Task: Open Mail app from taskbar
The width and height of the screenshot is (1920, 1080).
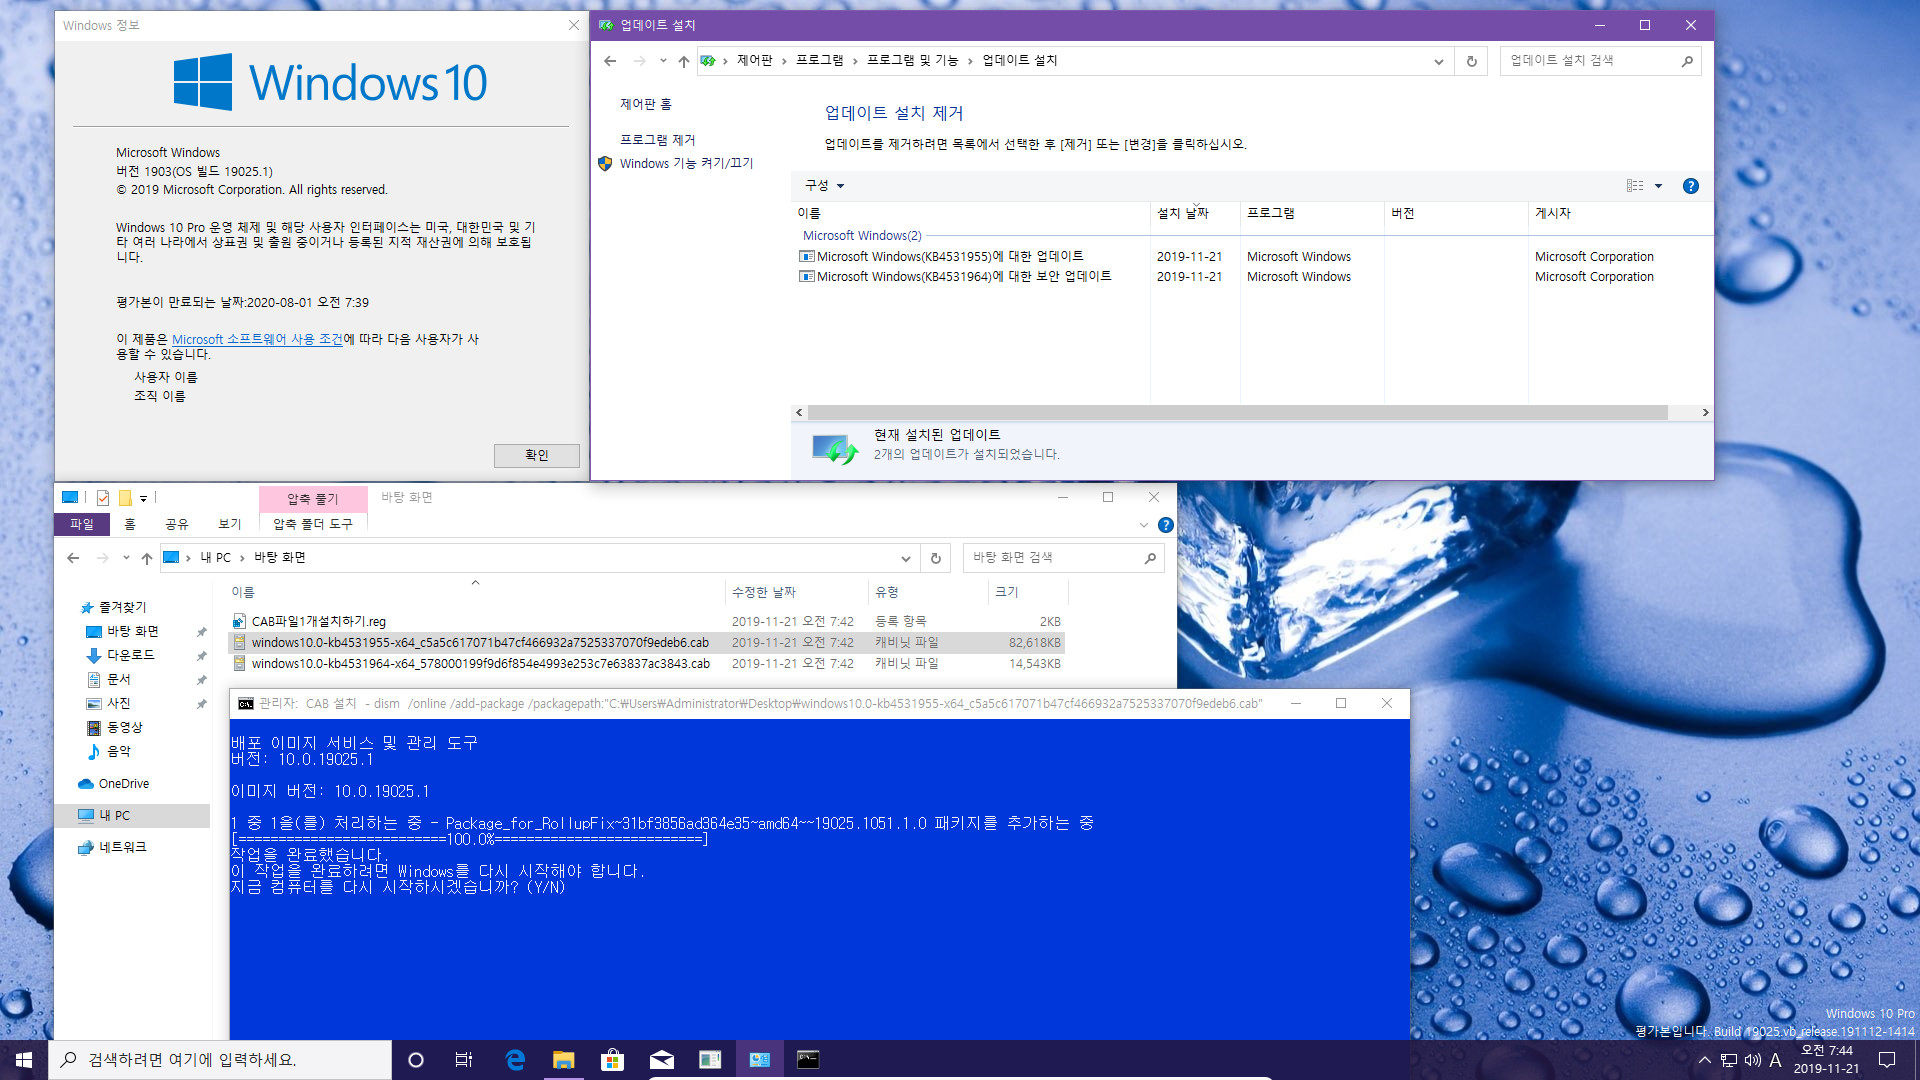Action: coord(661,1060)
